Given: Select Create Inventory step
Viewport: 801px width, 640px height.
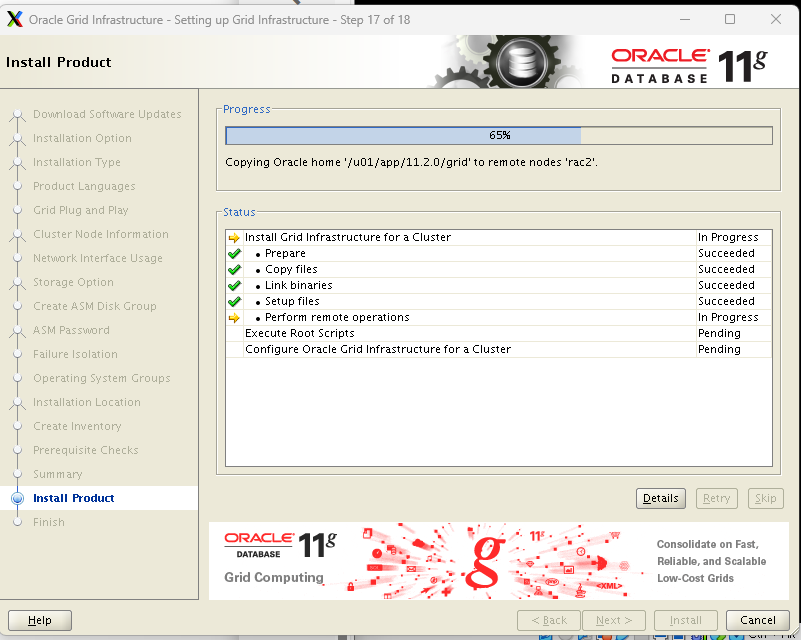Looking at the screenshot, I should [77, 426].
